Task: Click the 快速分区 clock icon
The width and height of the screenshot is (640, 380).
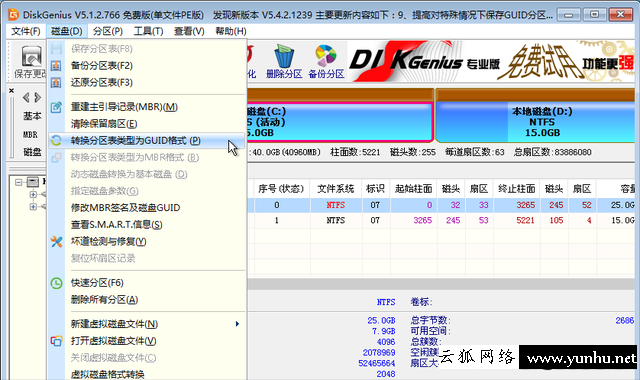Action: (x=56, y=283)
